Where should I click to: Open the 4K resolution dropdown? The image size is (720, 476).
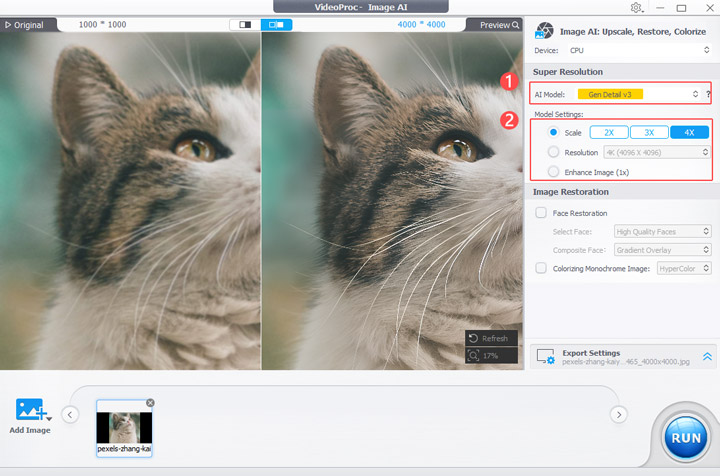[x=657, y=152]
